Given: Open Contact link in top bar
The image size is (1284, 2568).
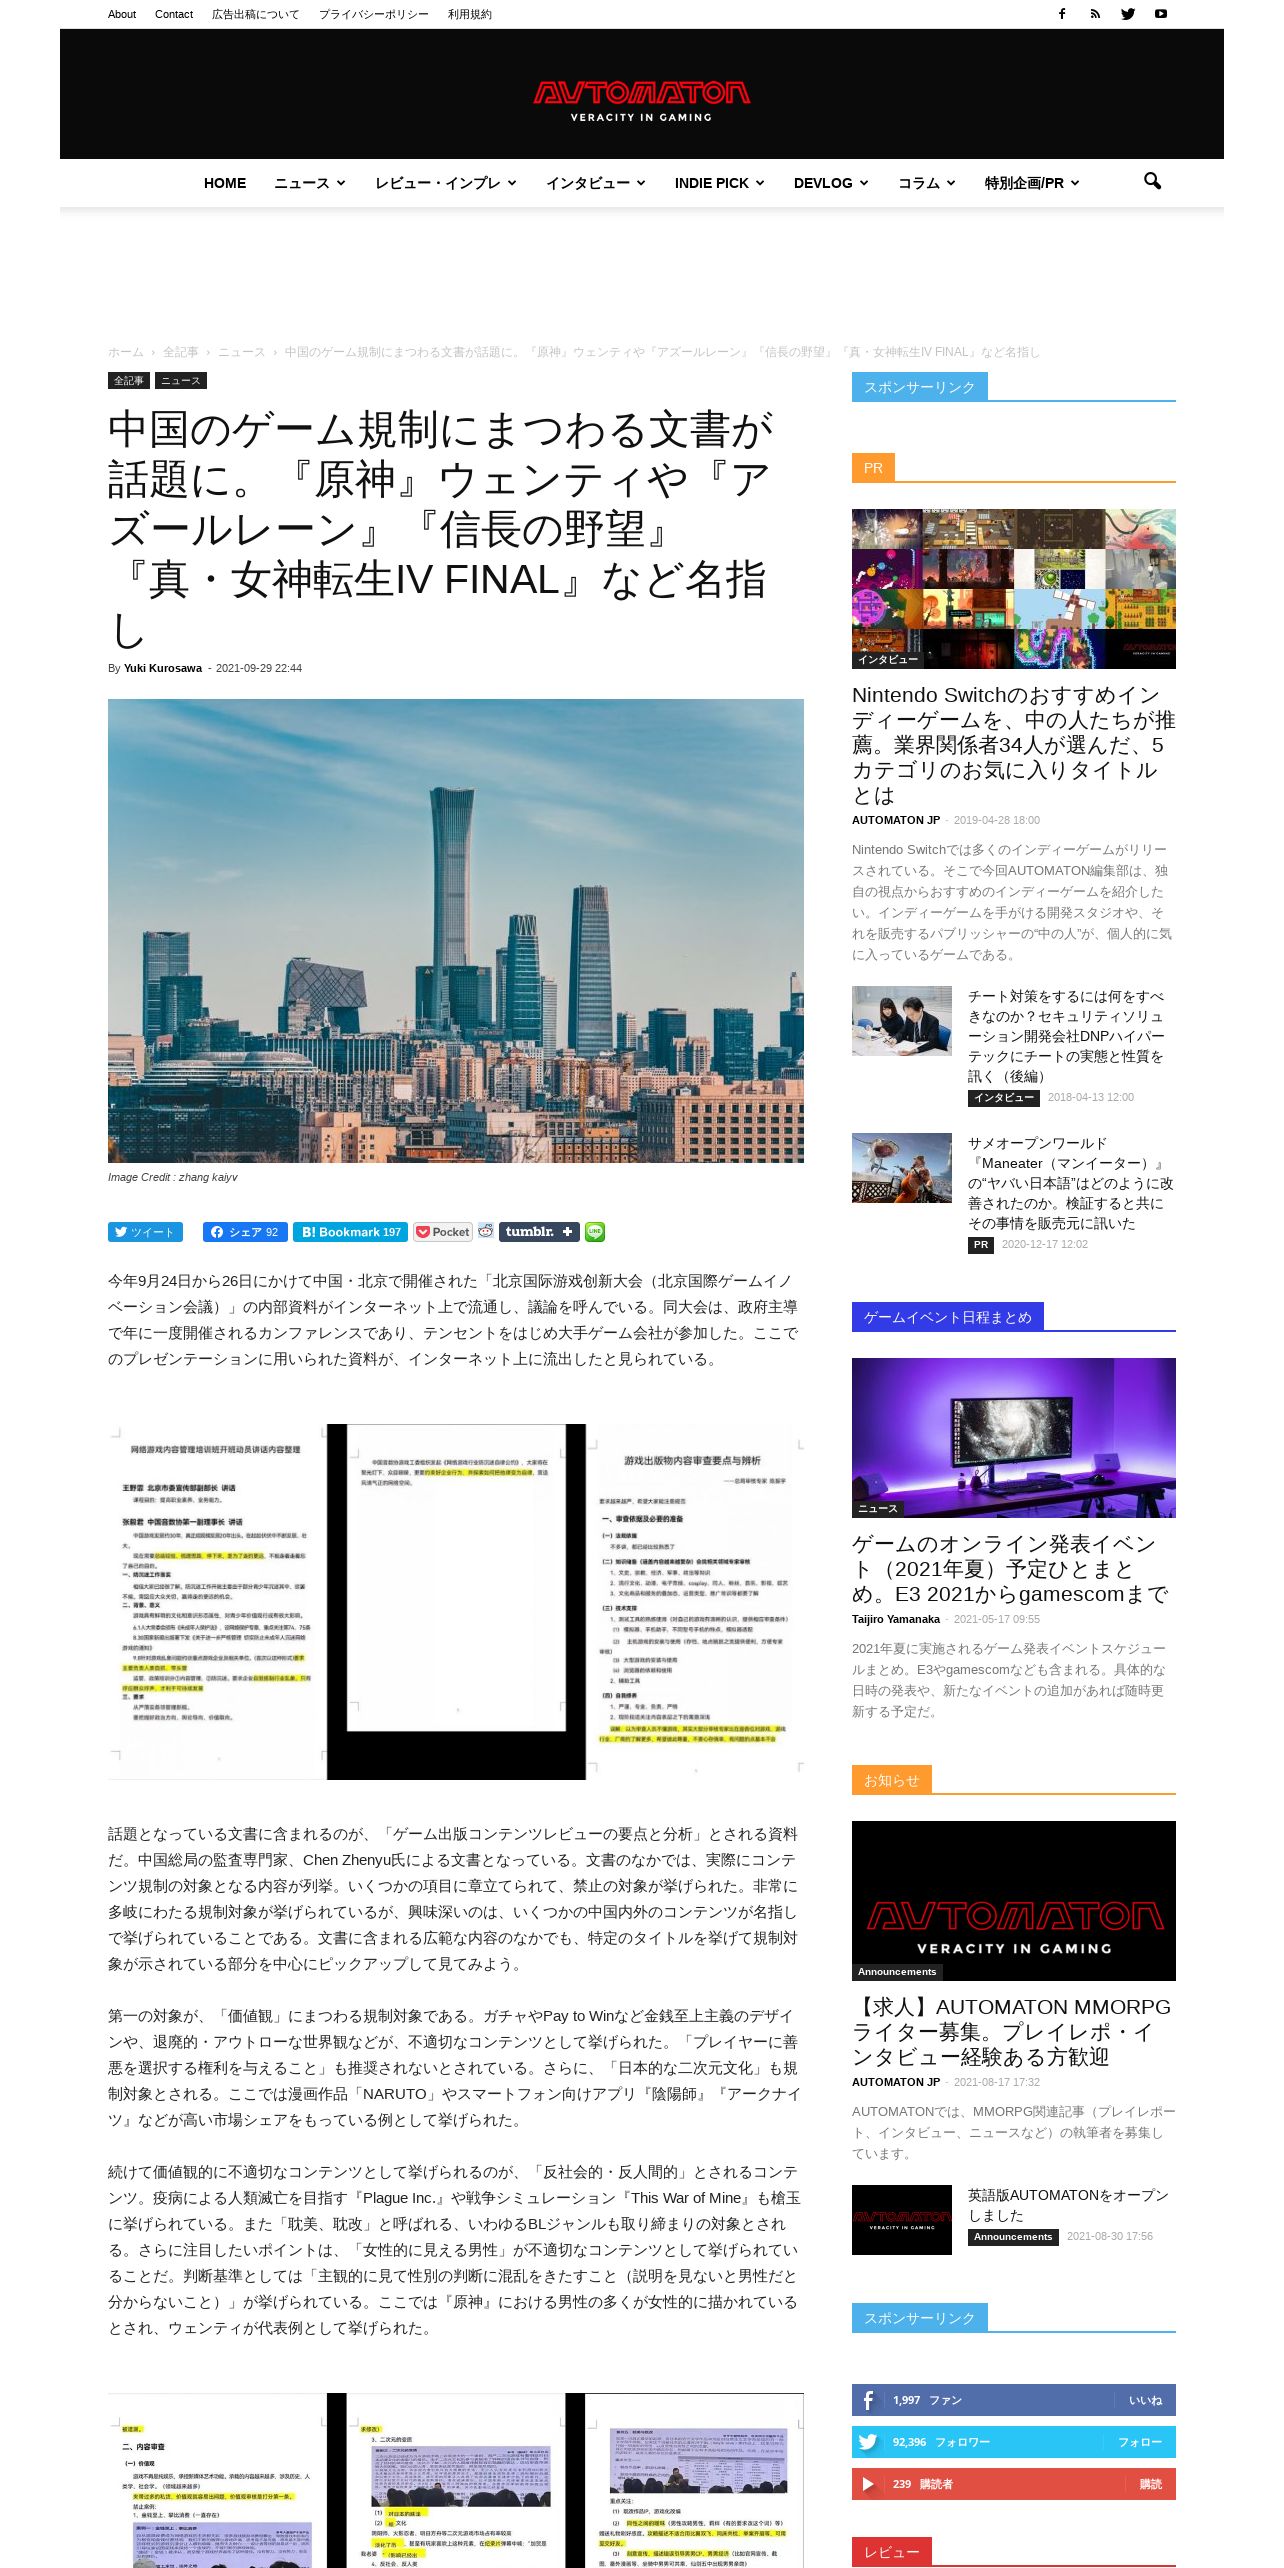Looking at the screenshot, I should click(174, 14).
